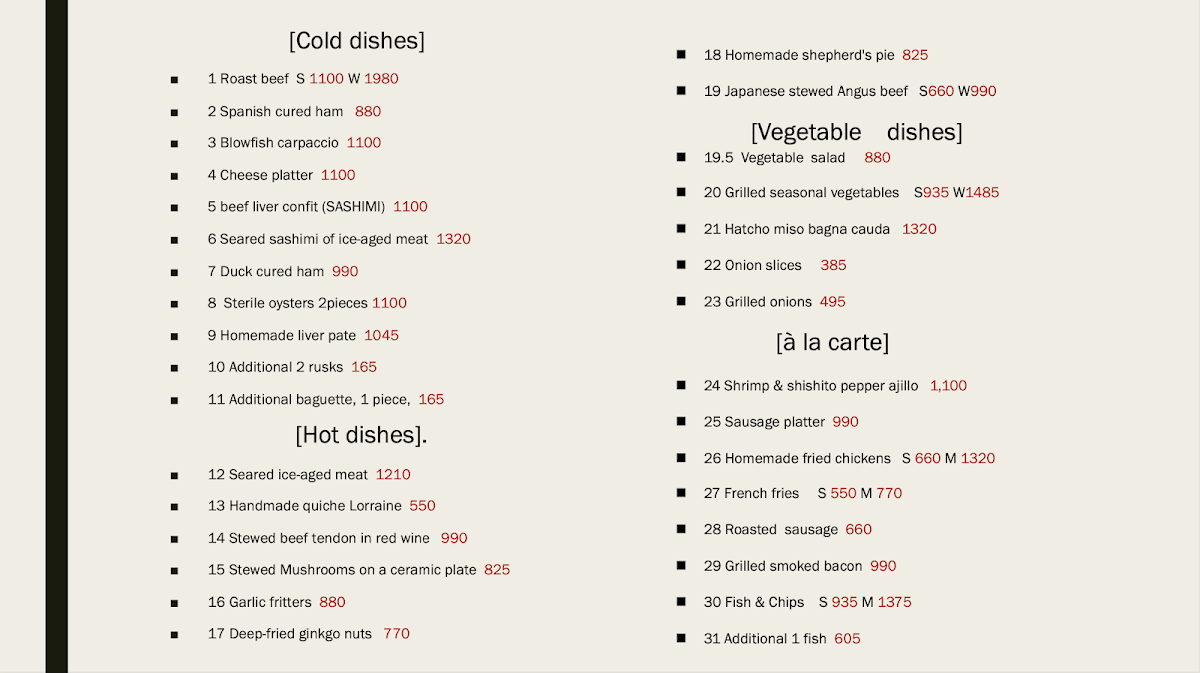This screenshot has width=1200, height=673.
Task: Click the [Hot dishes] heading
Action: 361,435
